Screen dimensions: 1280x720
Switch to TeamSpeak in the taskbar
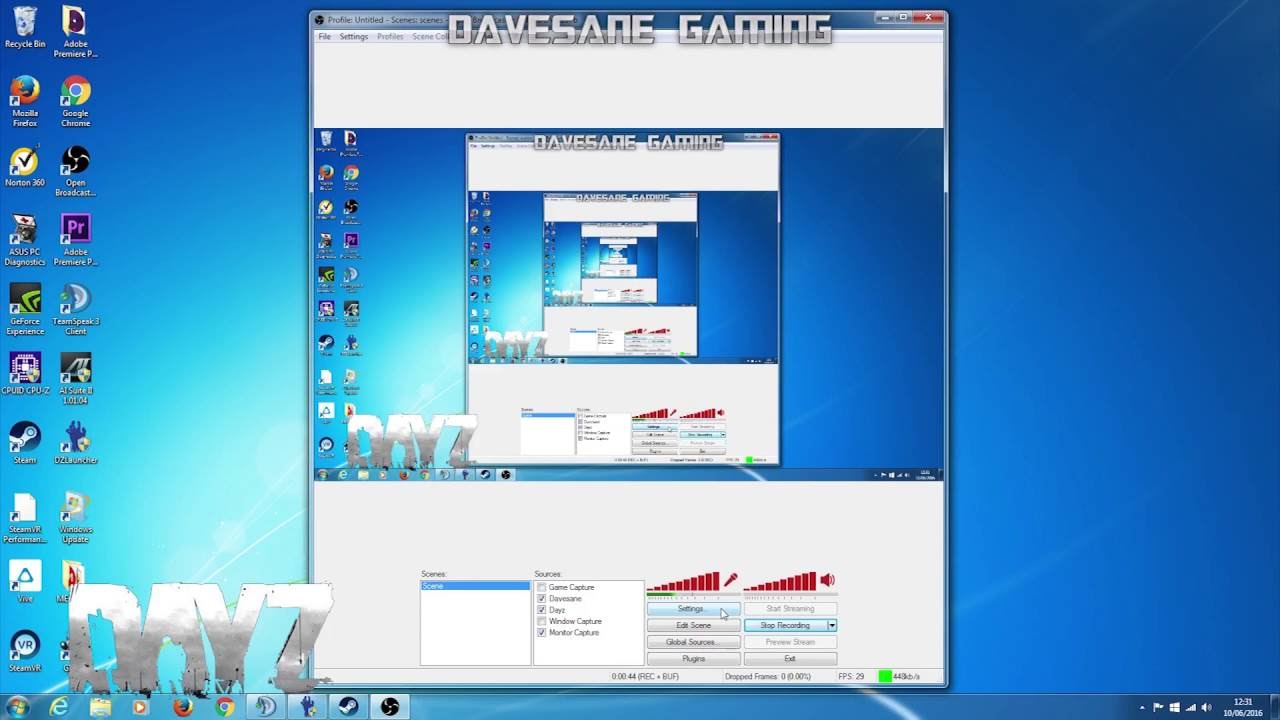click(265, 707)
